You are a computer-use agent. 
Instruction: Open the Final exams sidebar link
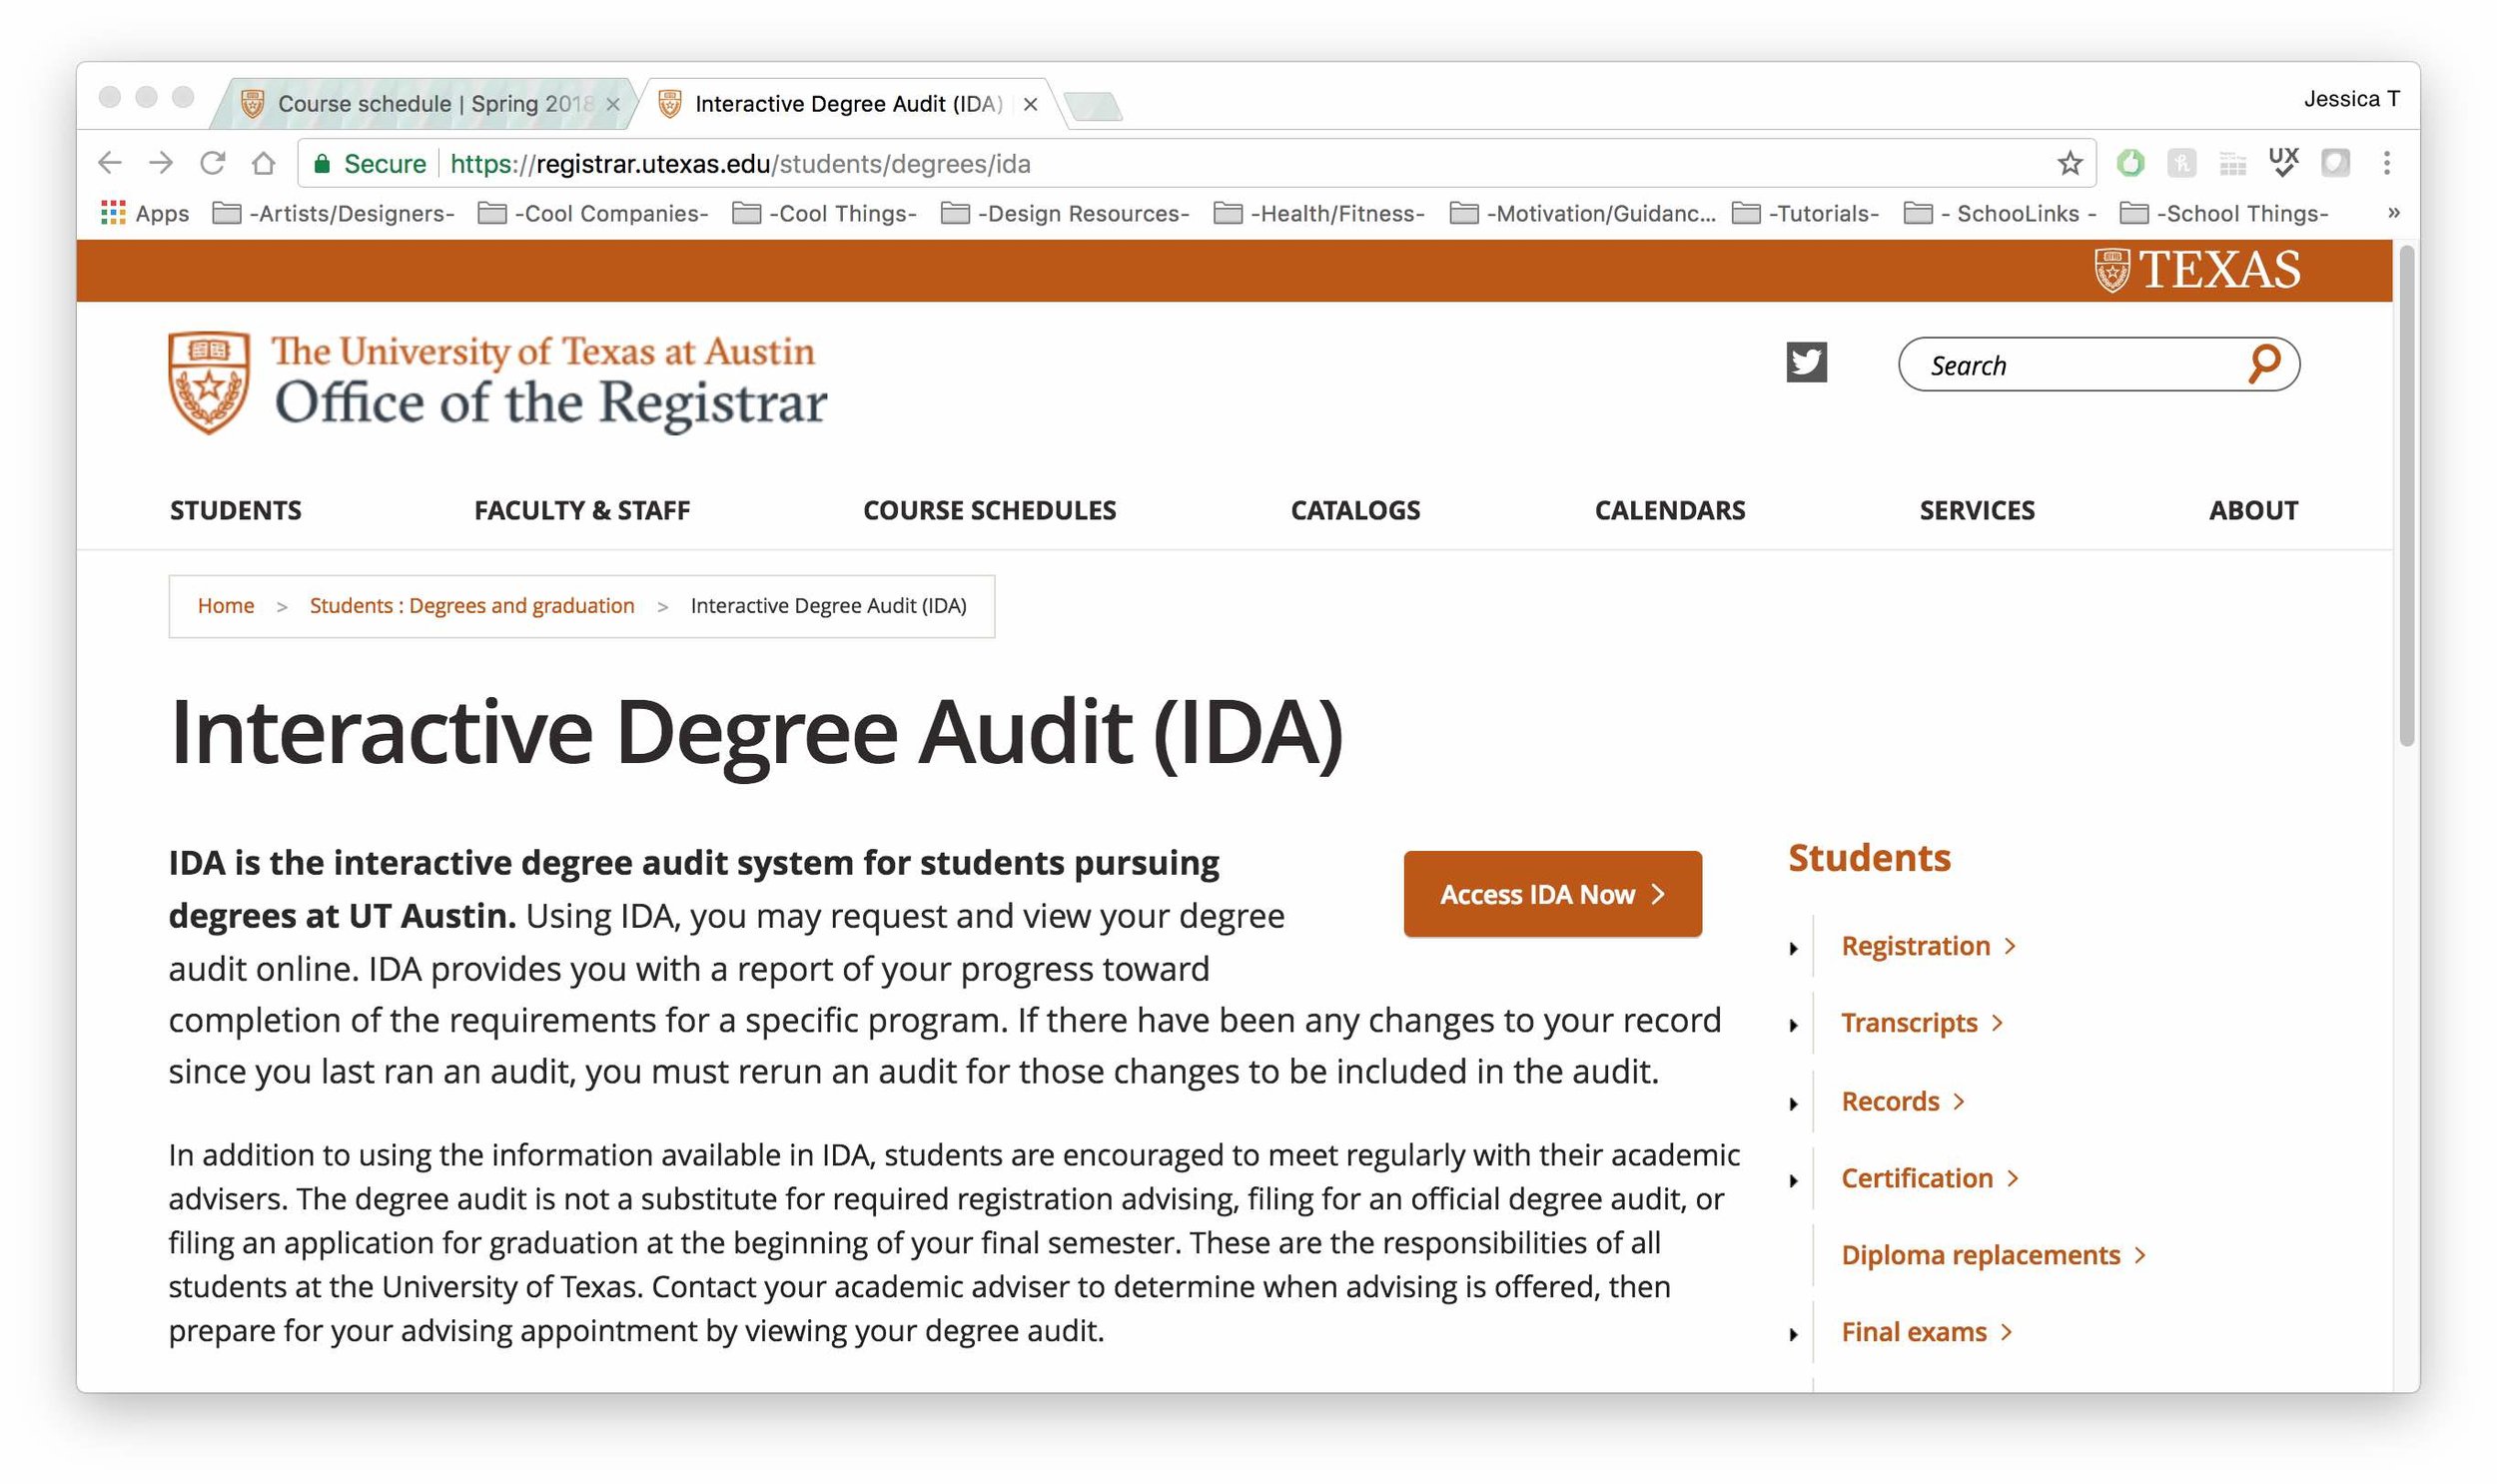(x=1925, y=1332)
